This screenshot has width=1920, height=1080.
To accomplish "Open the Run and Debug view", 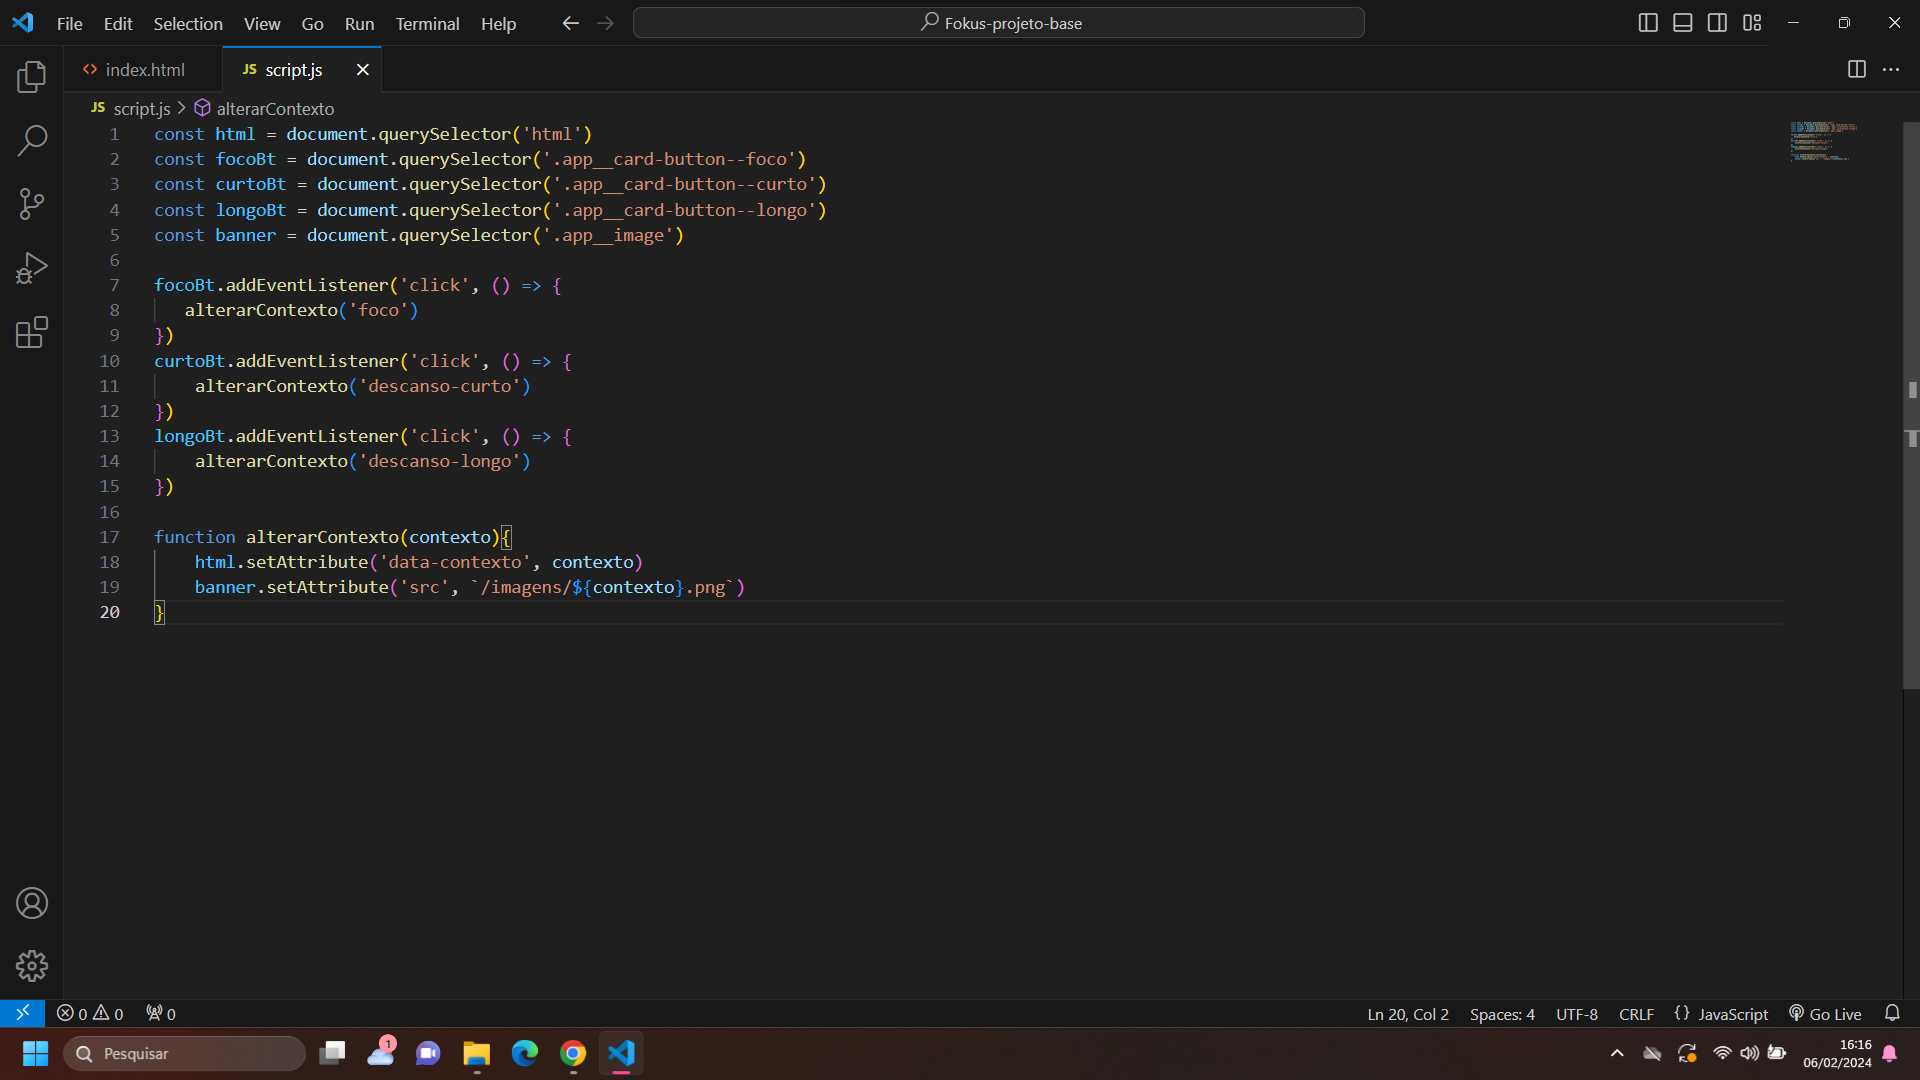I will coord(32,269).
